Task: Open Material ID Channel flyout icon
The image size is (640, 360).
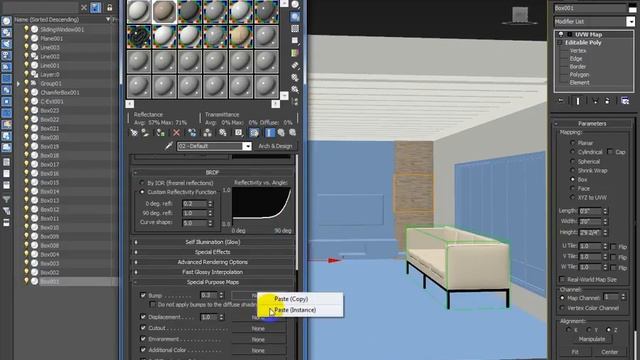Action: point(238,133)
